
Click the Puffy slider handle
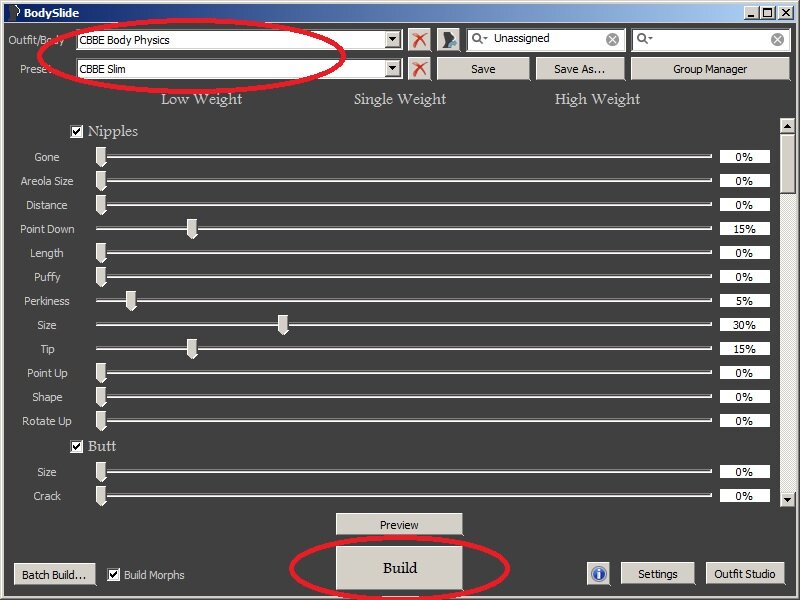pos(101,277)
